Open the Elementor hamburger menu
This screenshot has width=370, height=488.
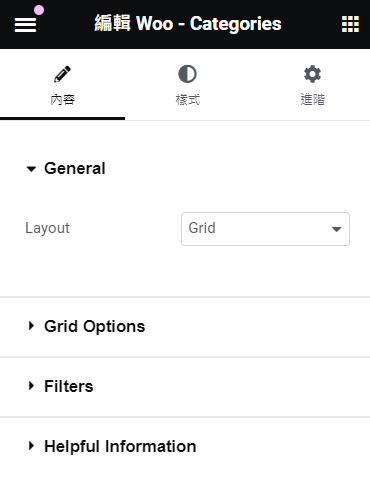[25, 25]
